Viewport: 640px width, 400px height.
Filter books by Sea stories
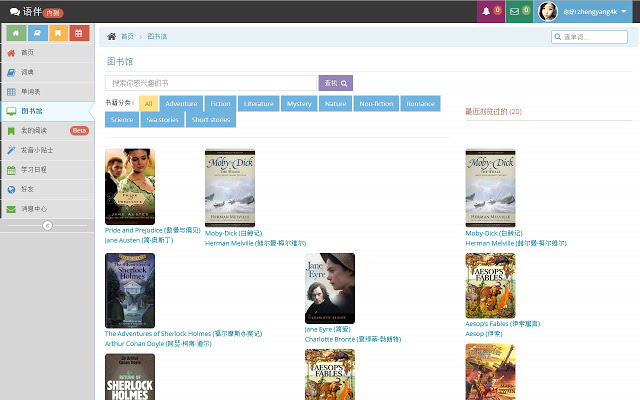(x=162, y=120)
